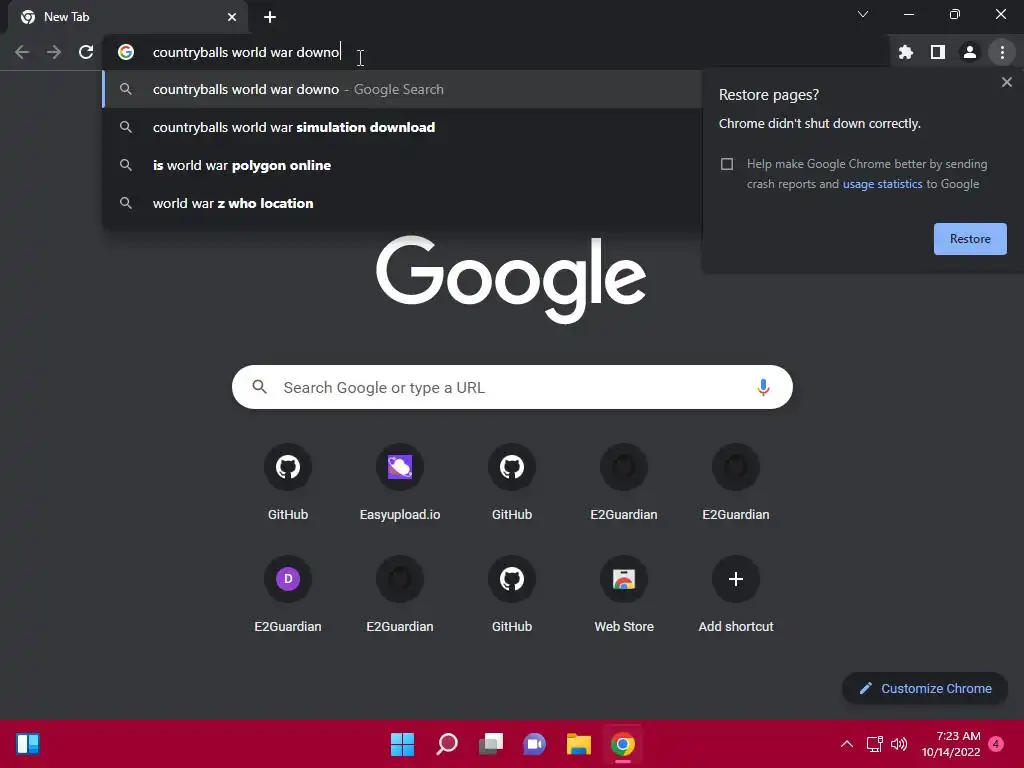The image size is (1024, 768).
Task: Select the New Tab tab
Action: click(x=127, y=17)
